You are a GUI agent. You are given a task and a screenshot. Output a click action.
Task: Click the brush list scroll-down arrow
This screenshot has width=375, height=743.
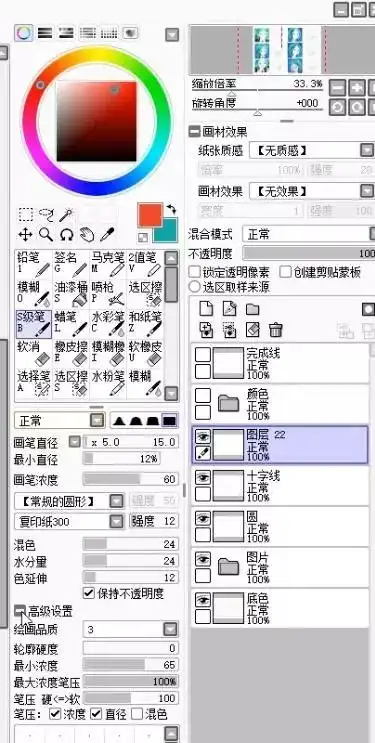(172, 393)
